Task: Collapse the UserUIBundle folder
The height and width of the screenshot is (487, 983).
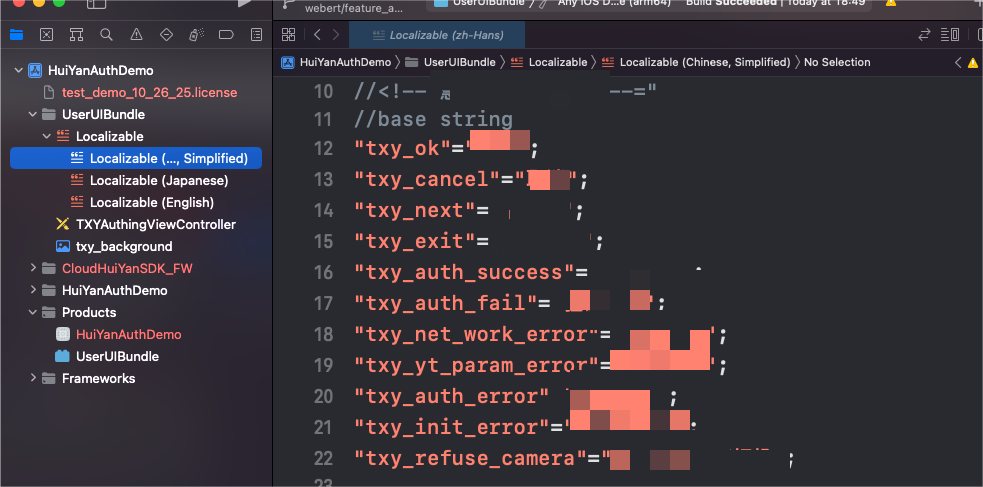Action: click(x=33, y=115)
